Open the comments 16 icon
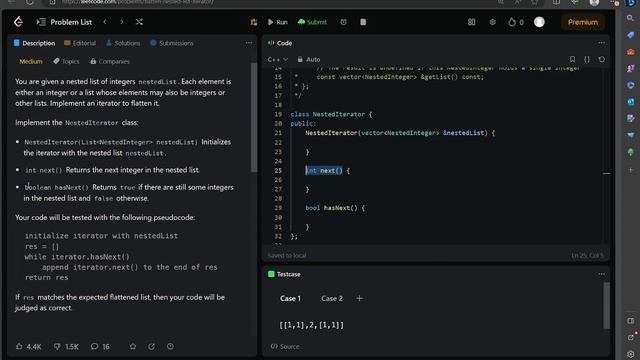The width and height of the screenshot is (640, 360). pyautogui.click(x=100, y=347)
